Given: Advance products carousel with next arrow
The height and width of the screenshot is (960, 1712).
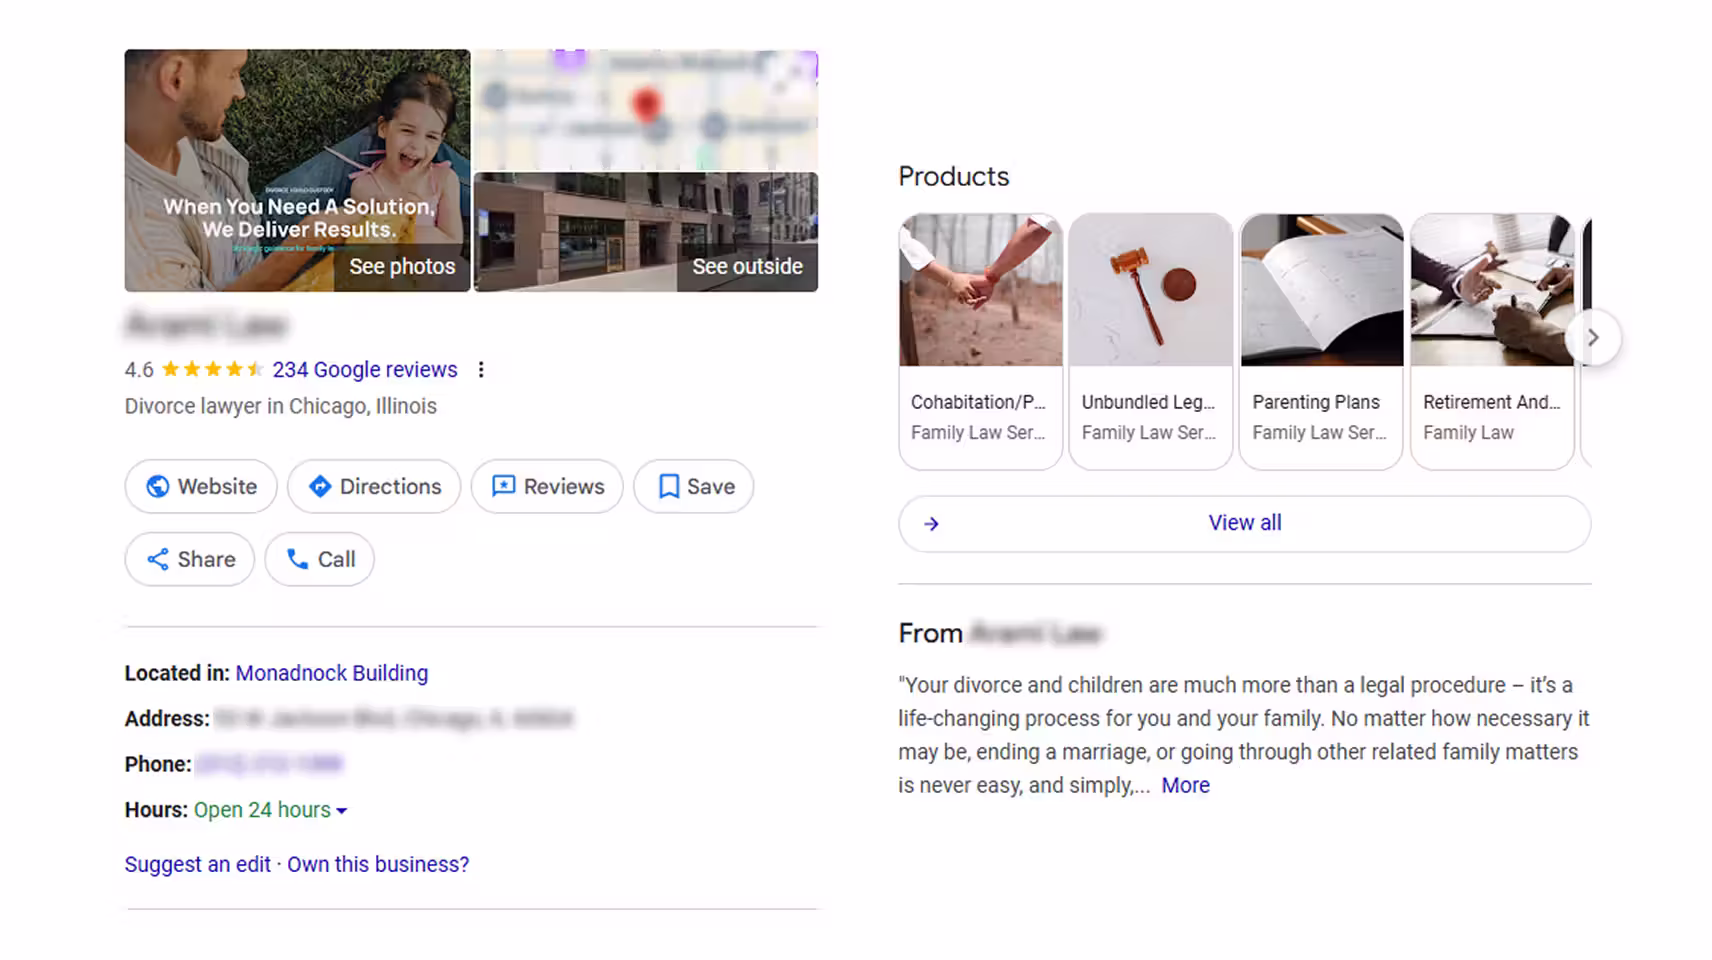Looking at the screenshot, I should point(1593,338).
